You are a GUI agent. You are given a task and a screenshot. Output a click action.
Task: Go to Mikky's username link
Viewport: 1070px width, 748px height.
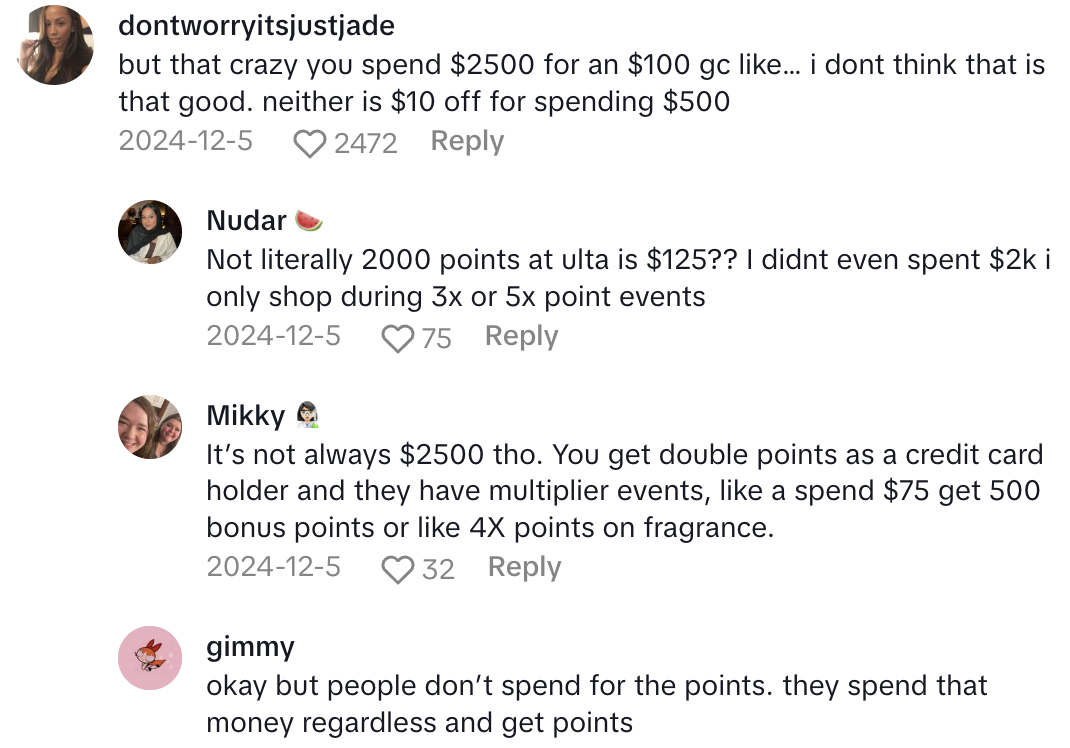(246, 415)
